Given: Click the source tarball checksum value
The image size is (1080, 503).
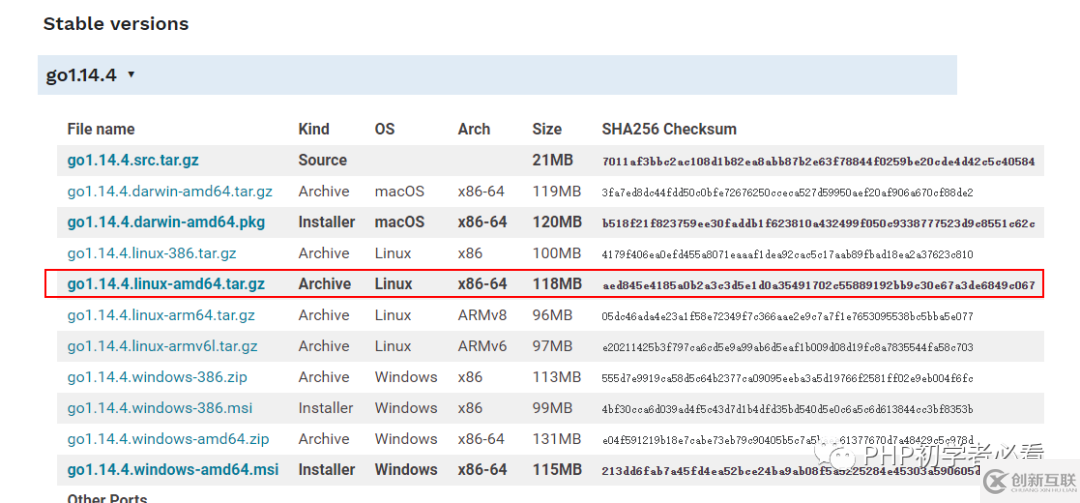Looking at the screenshot, I should click(818, 161).
